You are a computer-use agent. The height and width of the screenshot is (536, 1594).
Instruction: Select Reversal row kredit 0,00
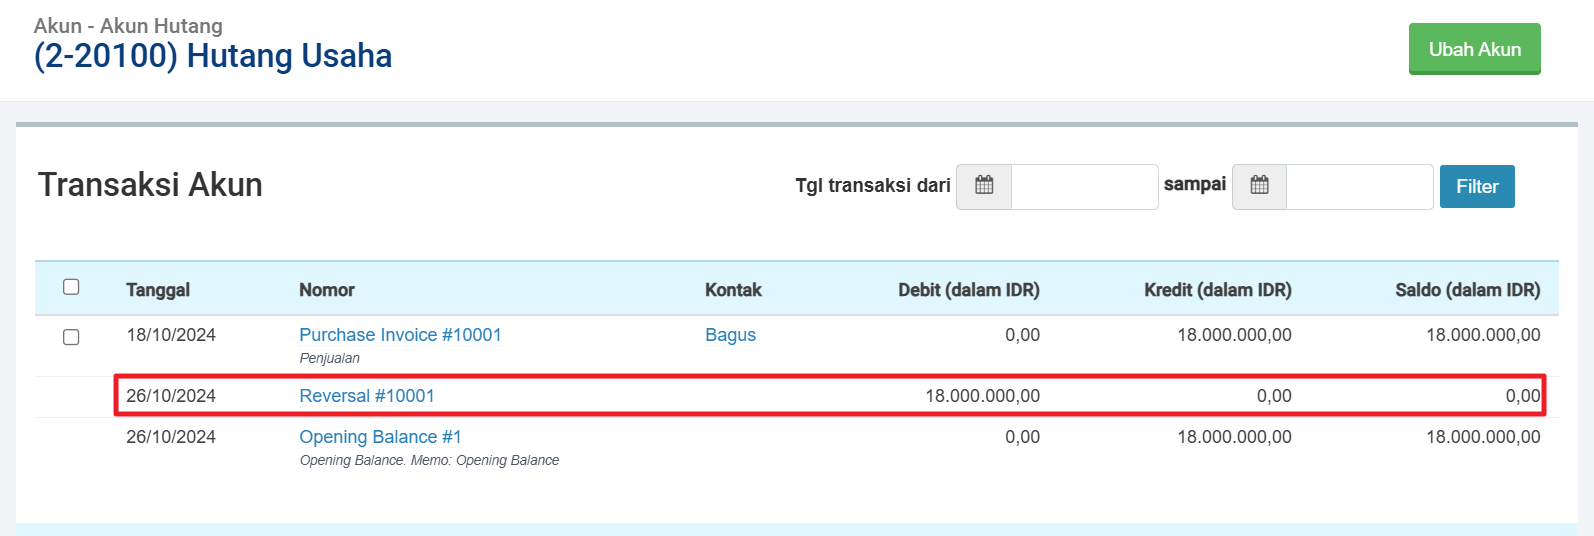(1274, 396)
